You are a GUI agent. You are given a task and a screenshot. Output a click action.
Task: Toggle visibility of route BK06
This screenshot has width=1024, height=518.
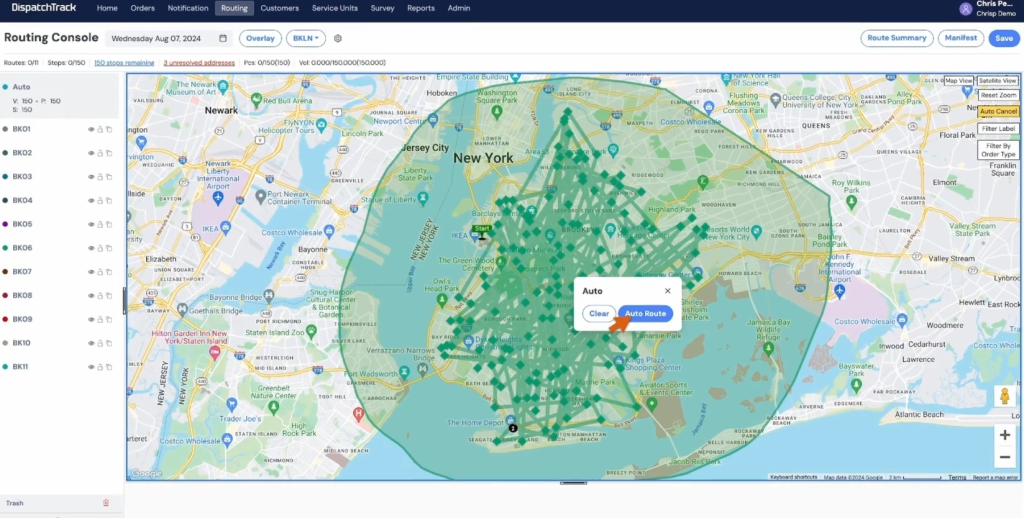[x=91, y=248]
